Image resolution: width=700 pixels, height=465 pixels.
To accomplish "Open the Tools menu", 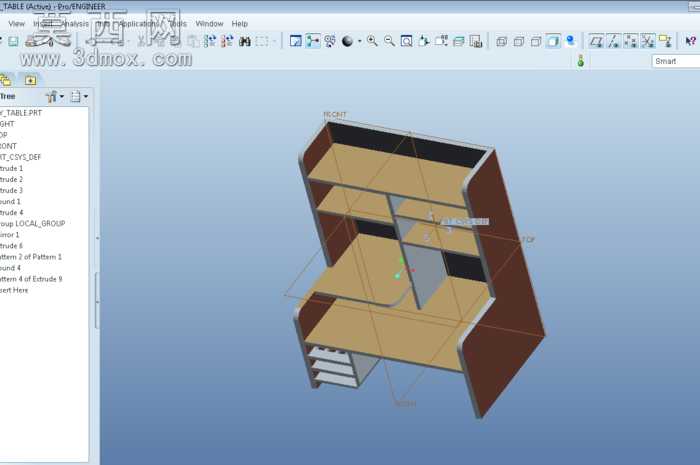I will [x=178, y=24].
